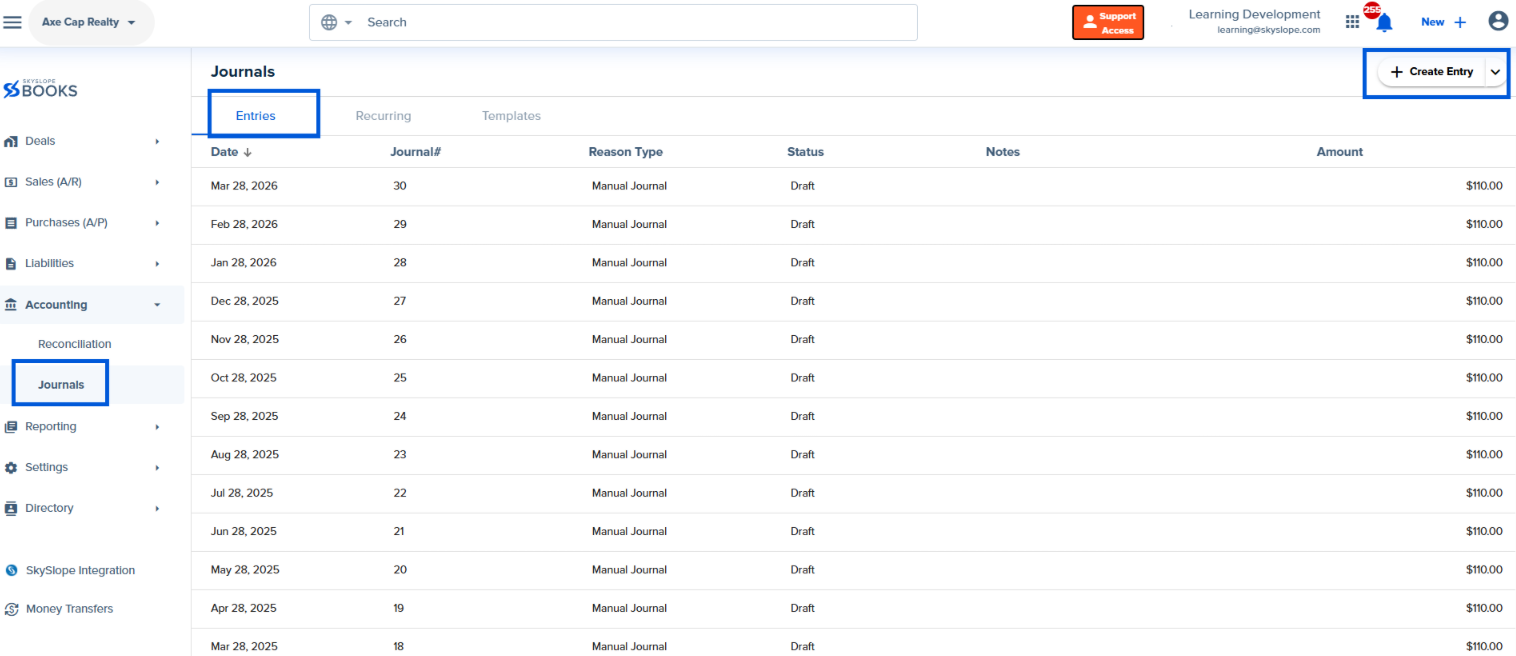Click the Reason Type column header
The height and width of the screenshot is (656, 1516).
pyautogui.click(x=625, y=152)
